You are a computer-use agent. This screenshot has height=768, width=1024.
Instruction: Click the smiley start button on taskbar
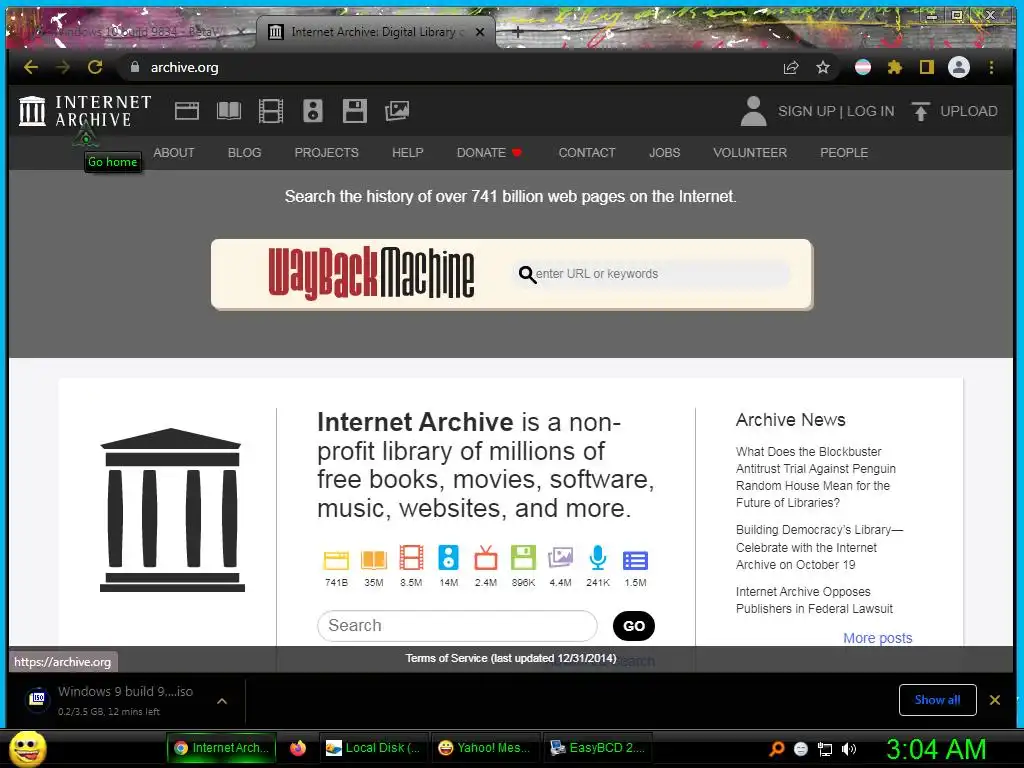coord(27,748)
